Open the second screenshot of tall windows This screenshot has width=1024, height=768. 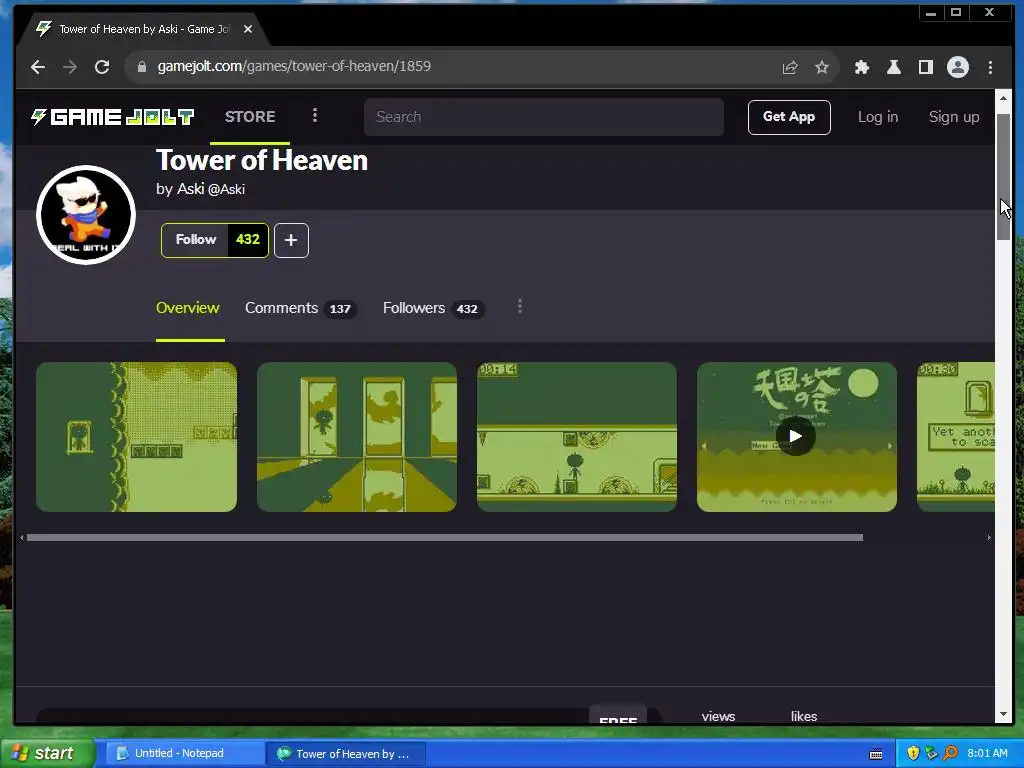(357, 437)
